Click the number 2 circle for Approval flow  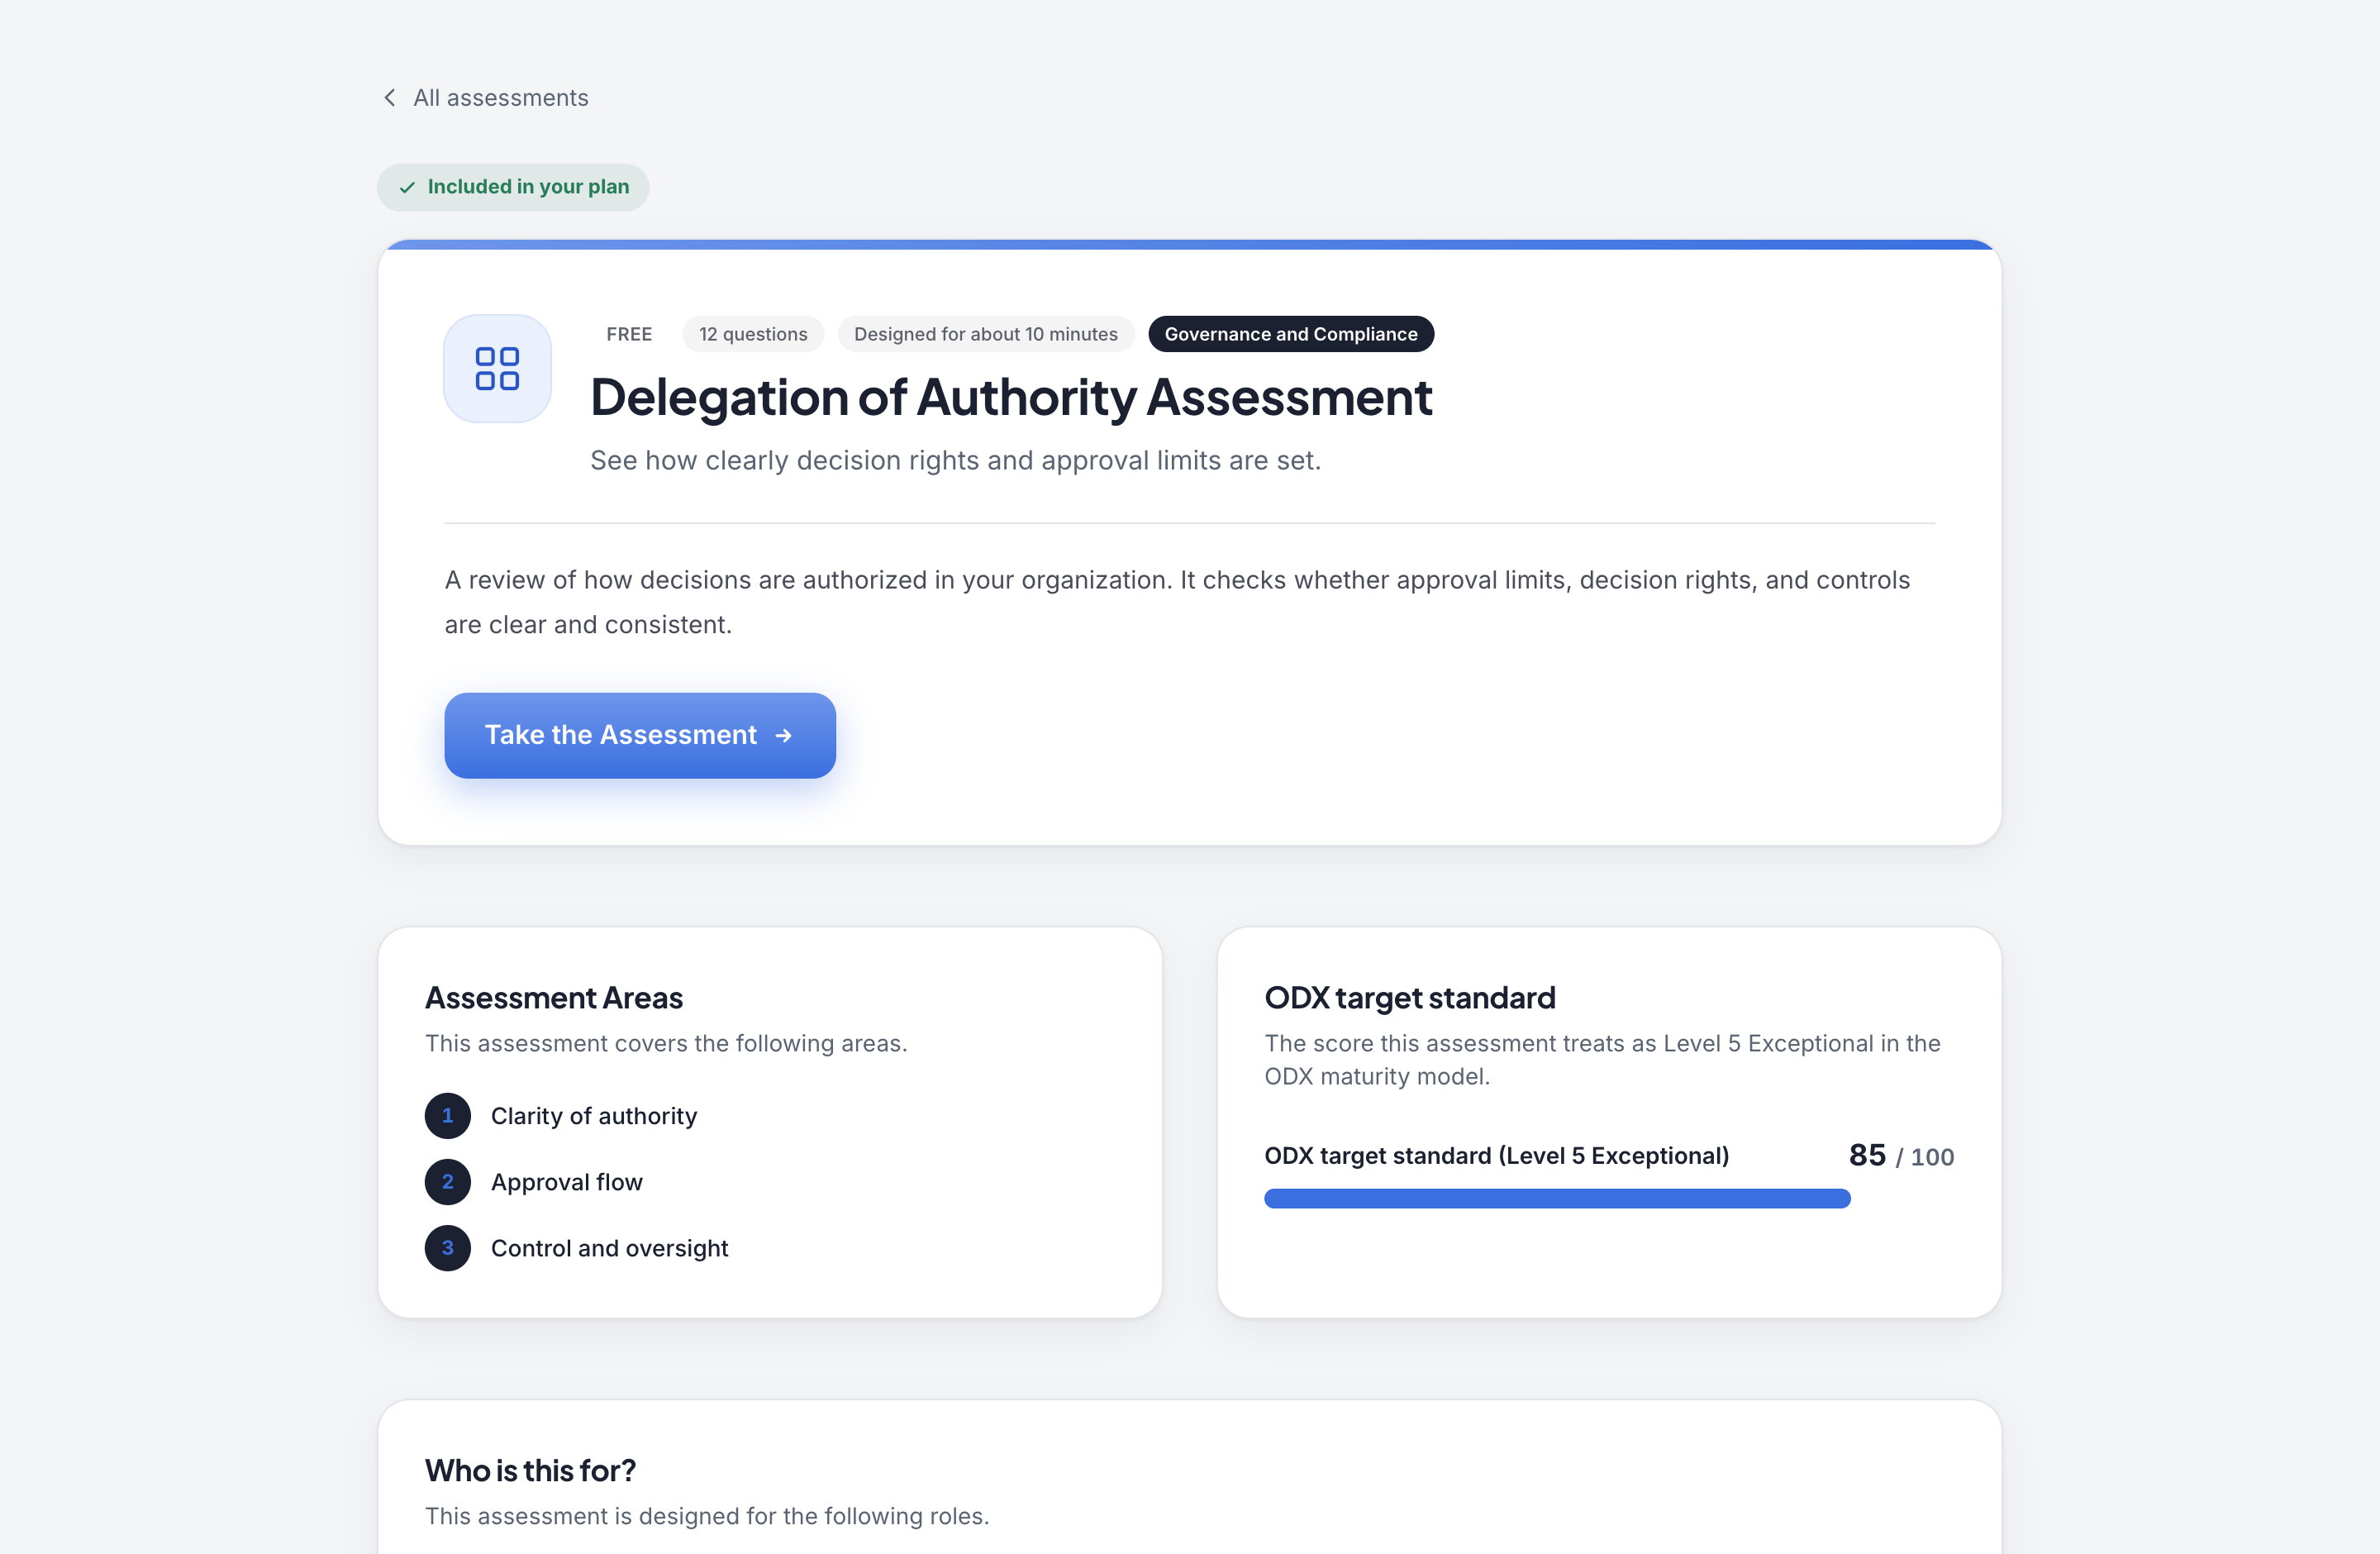[448, 1182]
